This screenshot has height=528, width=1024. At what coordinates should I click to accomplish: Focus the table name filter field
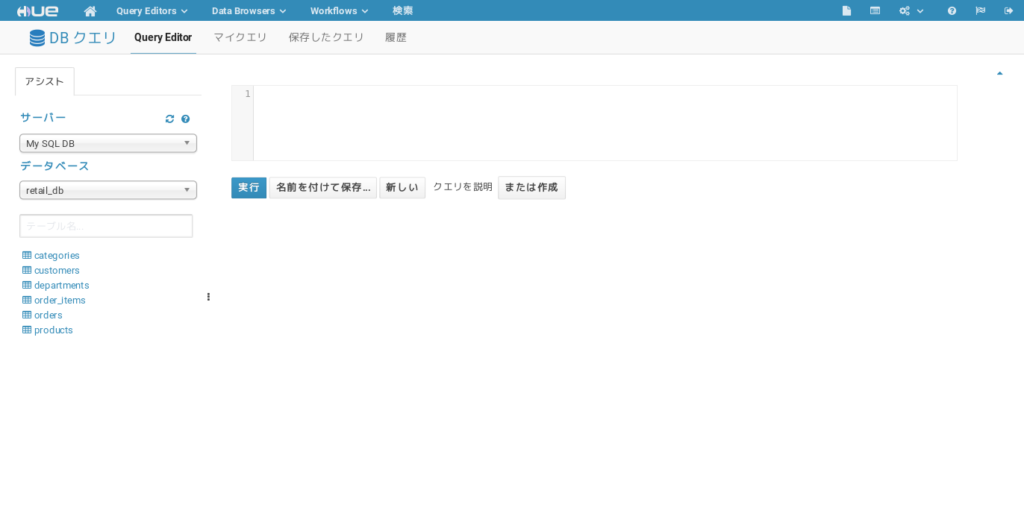(x=106, y=226)
